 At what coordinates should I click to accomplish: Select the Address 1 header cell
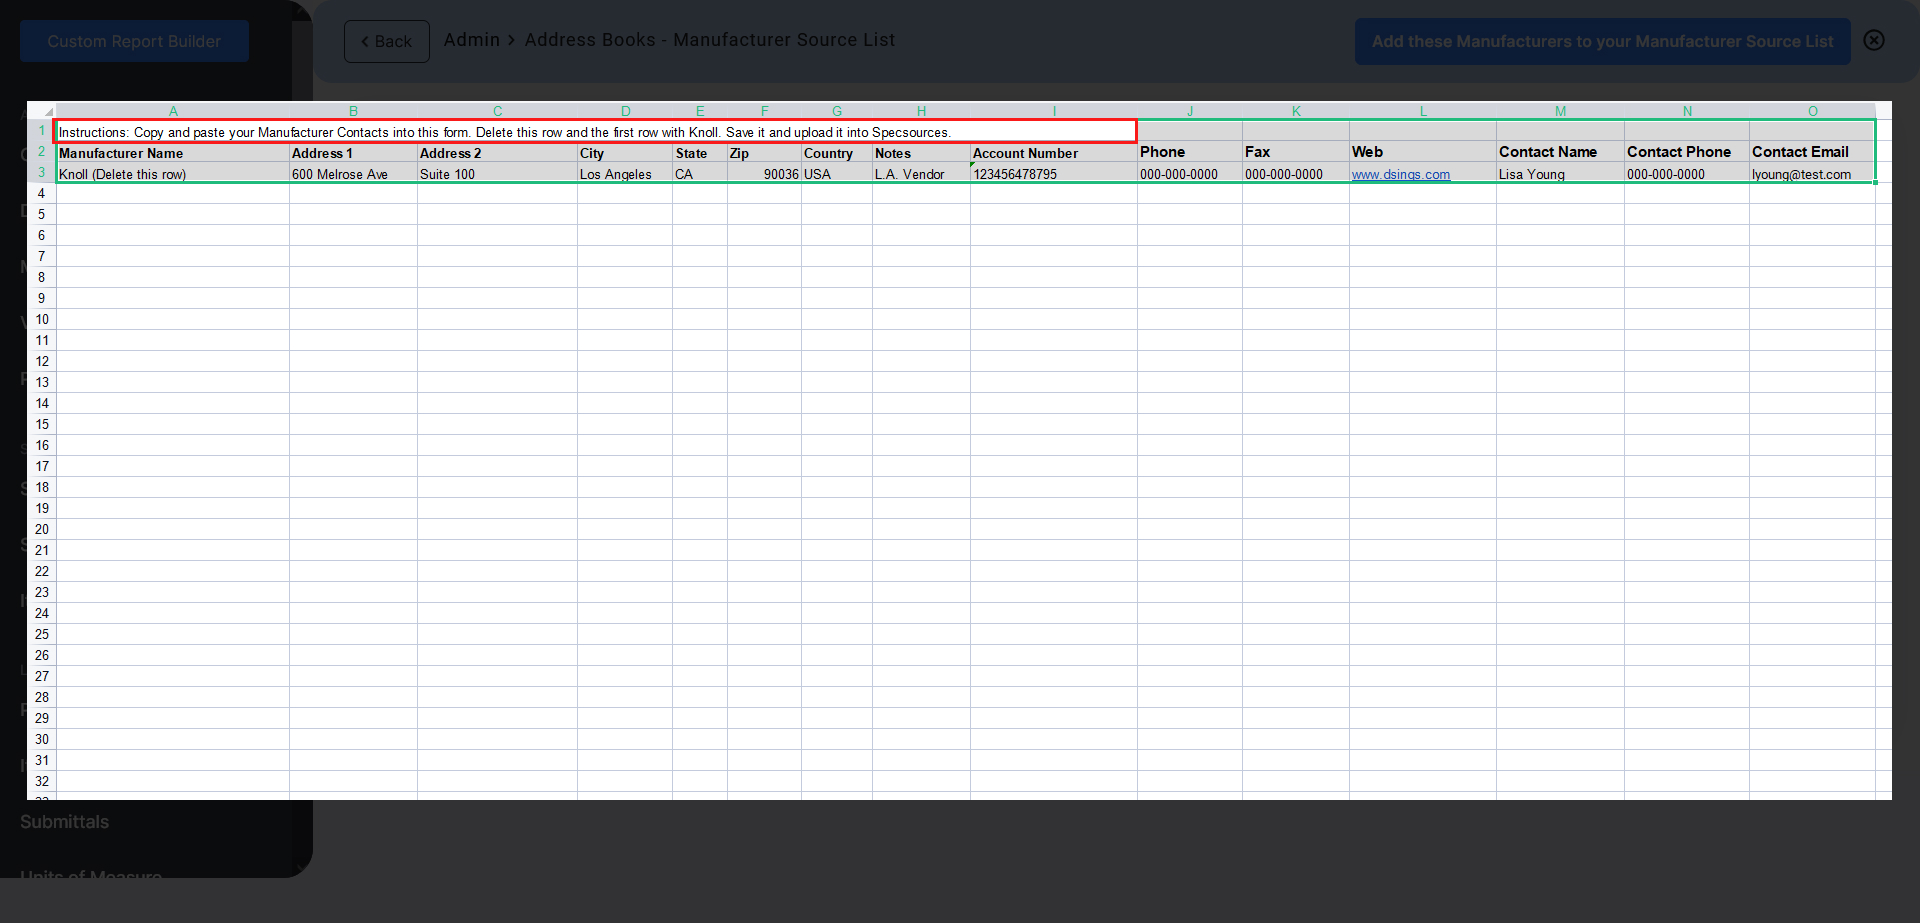coord(353,153)
